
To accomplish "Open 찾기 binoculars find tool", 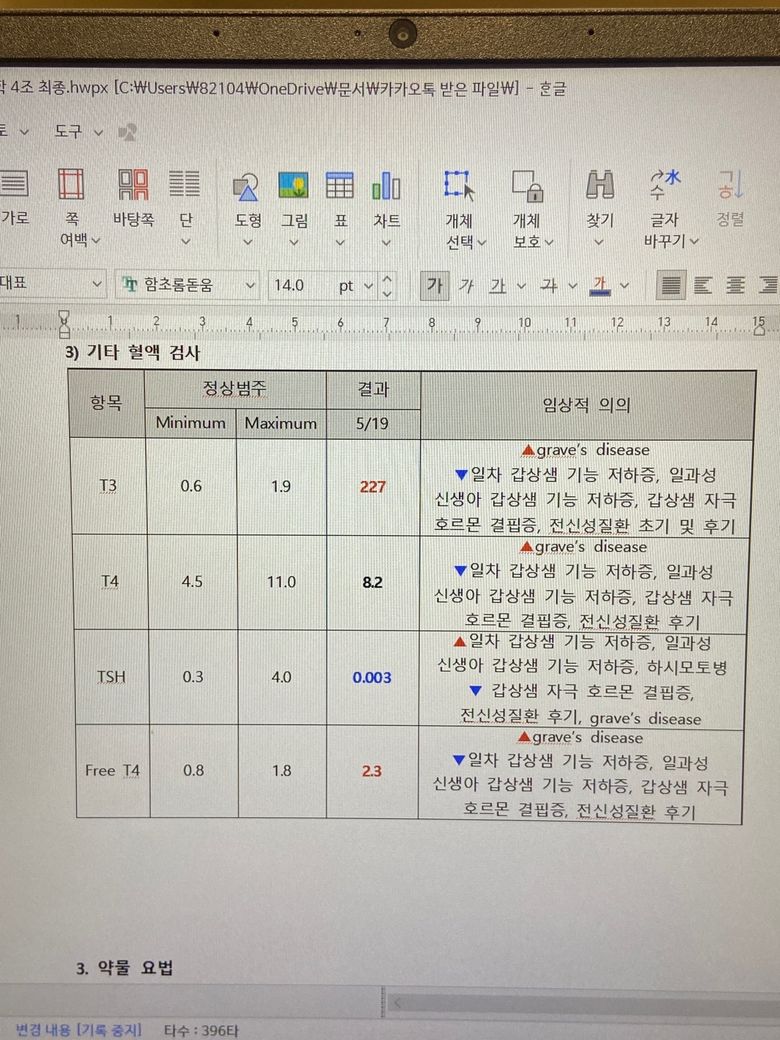I will click(599, 186).
